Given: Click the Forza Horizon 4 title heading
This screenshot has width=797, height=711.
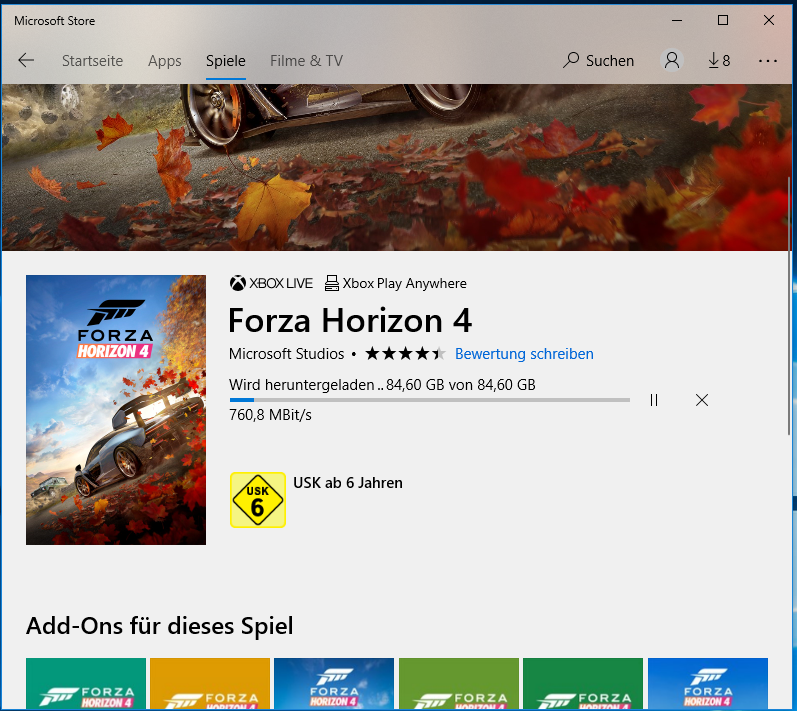Looking at the screenshot, I should pos(350,321).
